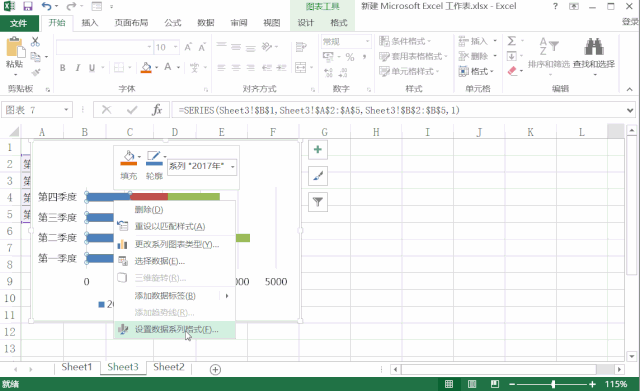Collapse the ribbon with the arrow
Viewport: 640px width, 391px height.
[x=629, y=89]
